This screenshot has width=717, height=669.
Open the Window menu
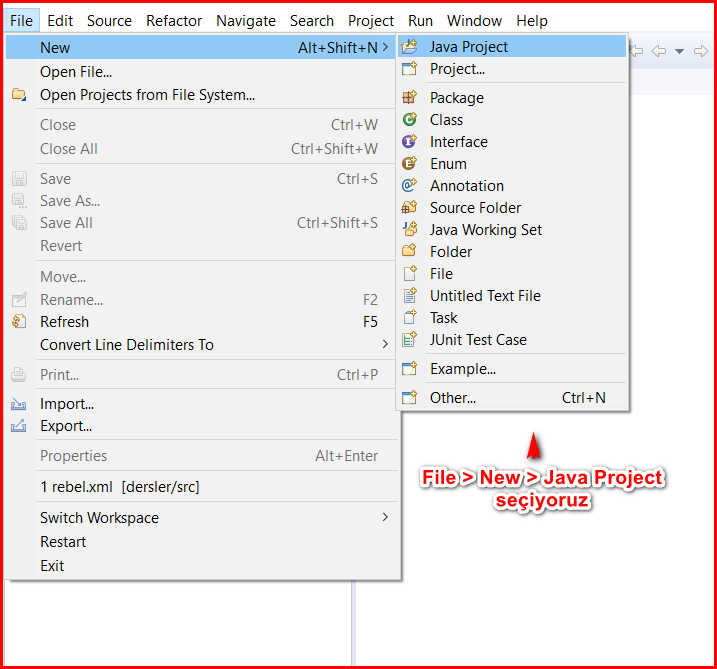[x=474, y=21]
